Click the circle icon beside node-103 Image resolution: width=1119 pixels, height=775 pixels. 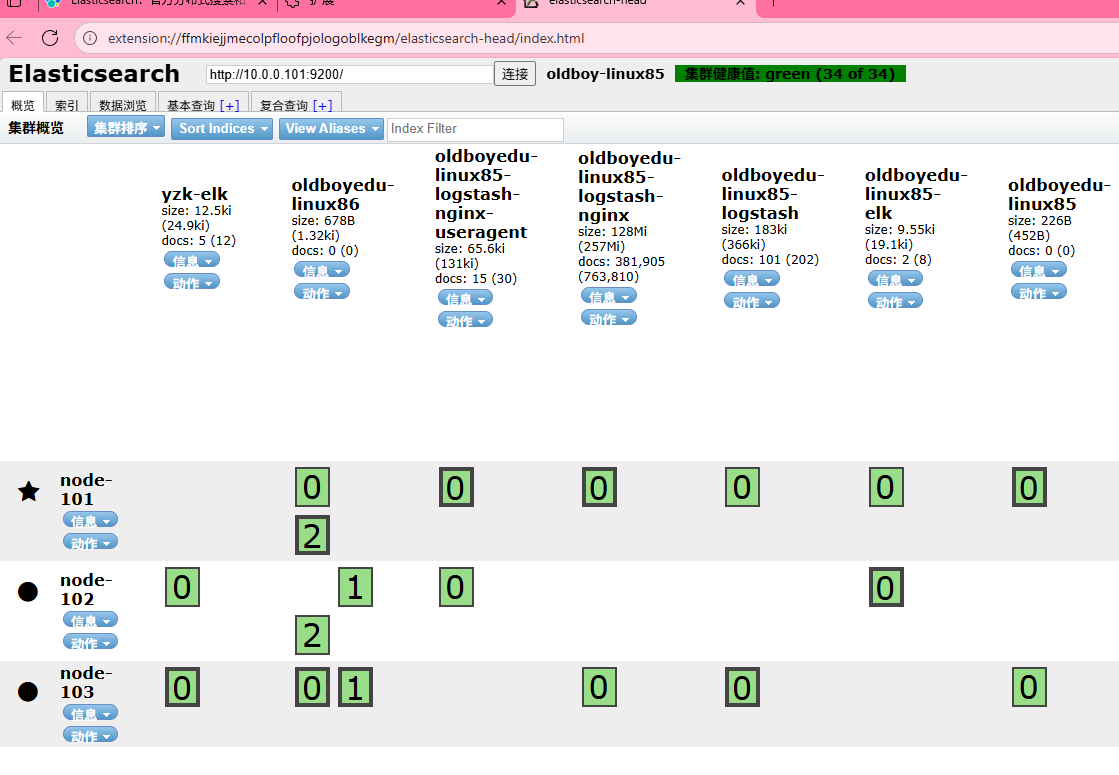[28, 692]
